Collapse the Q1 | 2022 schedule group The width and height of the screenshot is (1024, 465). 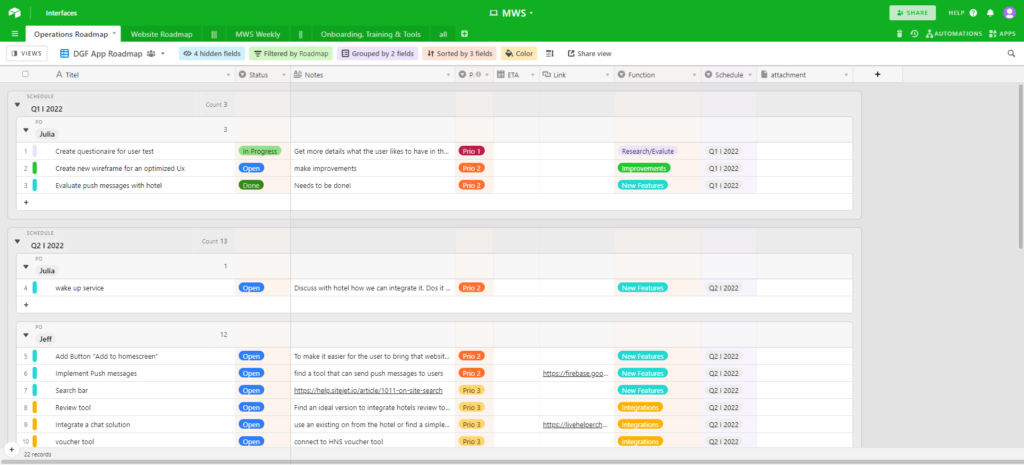point(17,104)
